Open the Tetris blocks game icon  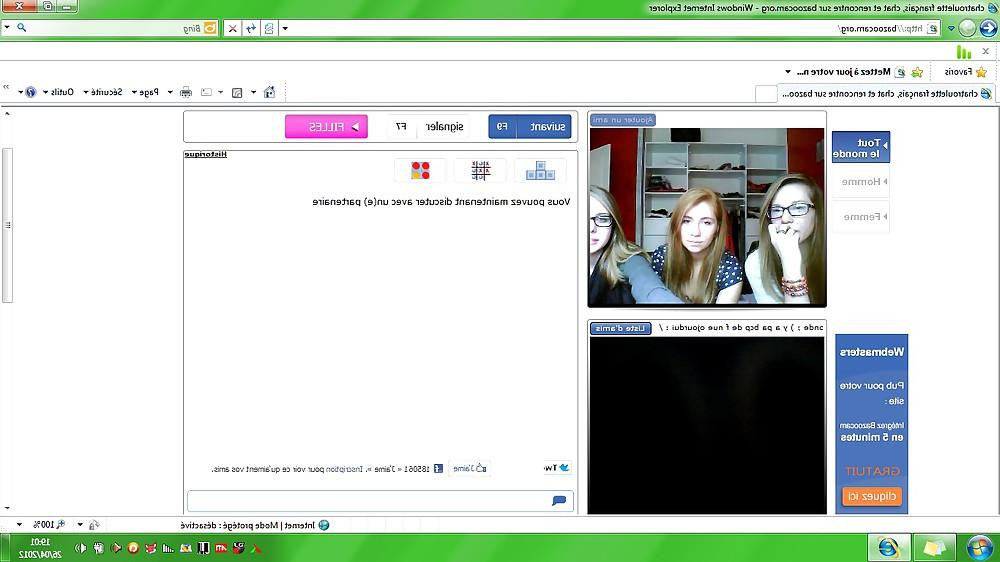click(x=540, y=170)
